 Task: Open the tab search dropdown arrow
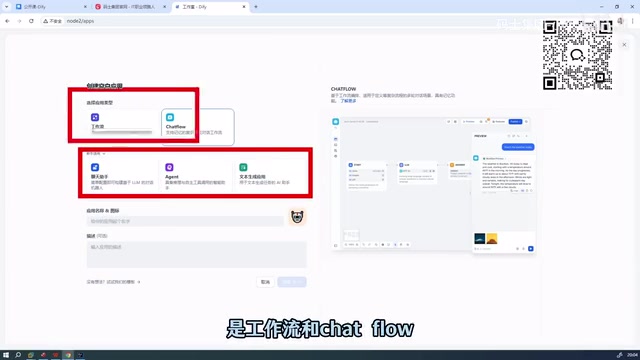coord(6,7)
